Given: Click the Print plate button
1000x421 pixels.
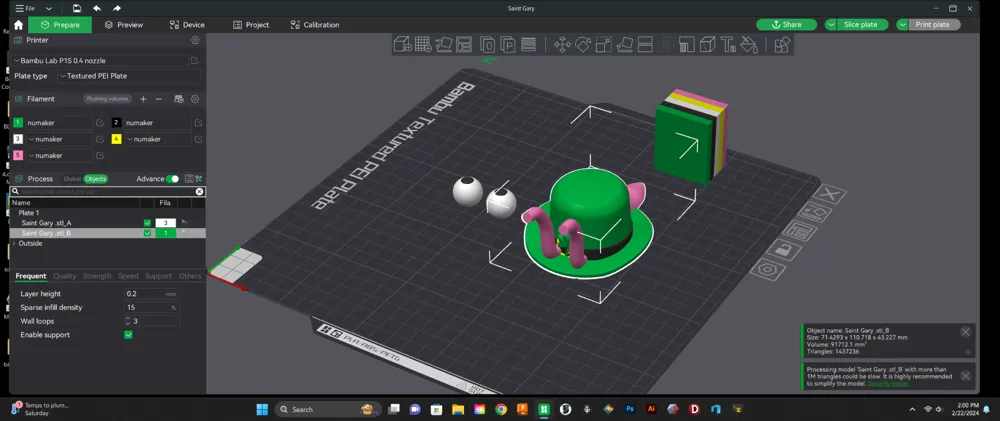Looking at the screenshot, I should [x=933, y=25].
